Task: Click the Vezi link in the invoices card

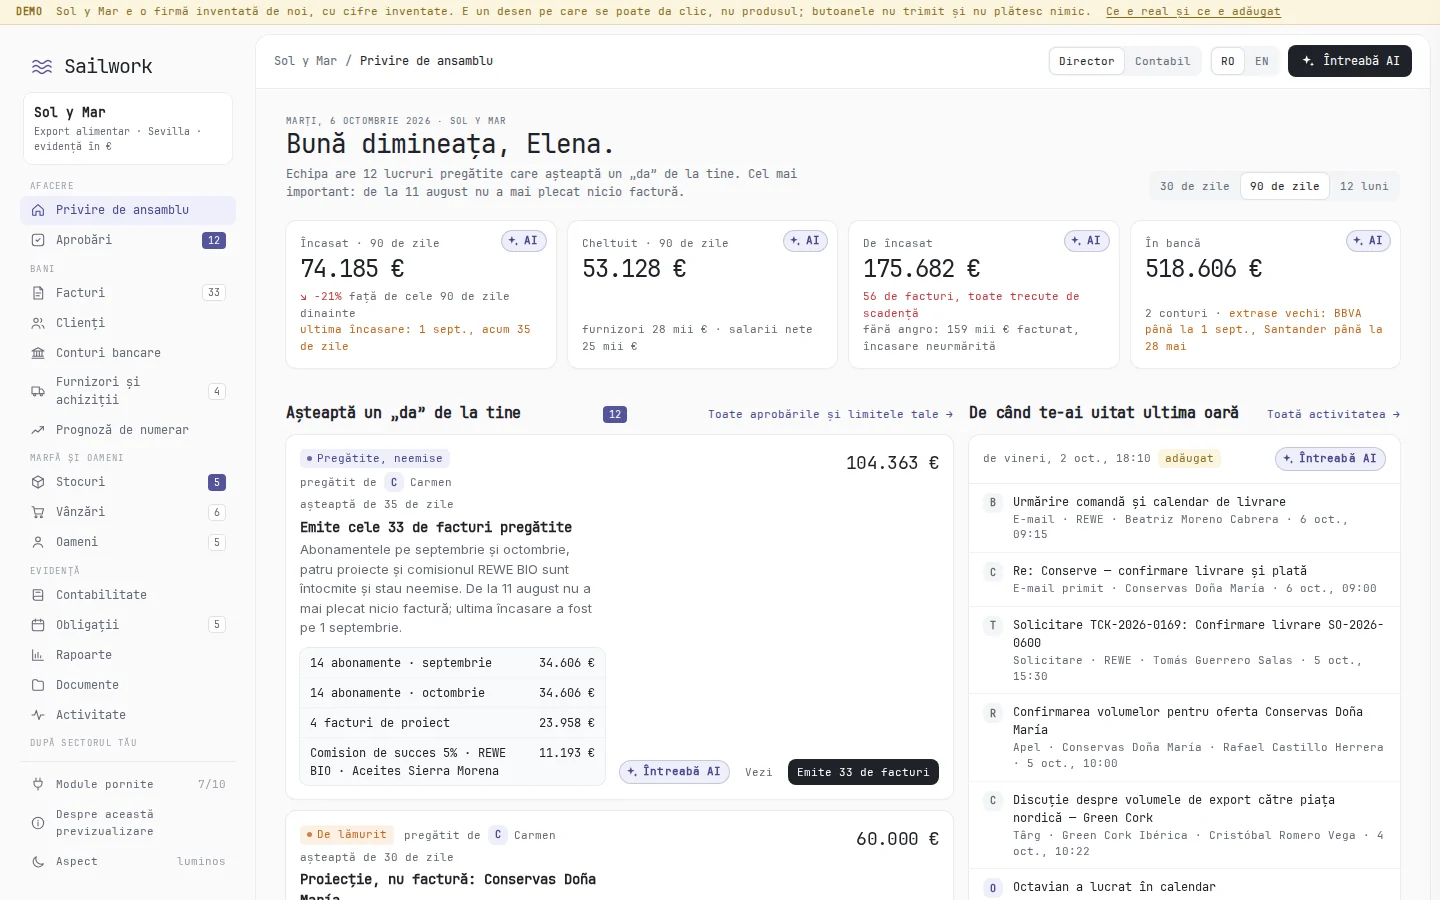Action: pyautogui.click(x=759, y=772)
